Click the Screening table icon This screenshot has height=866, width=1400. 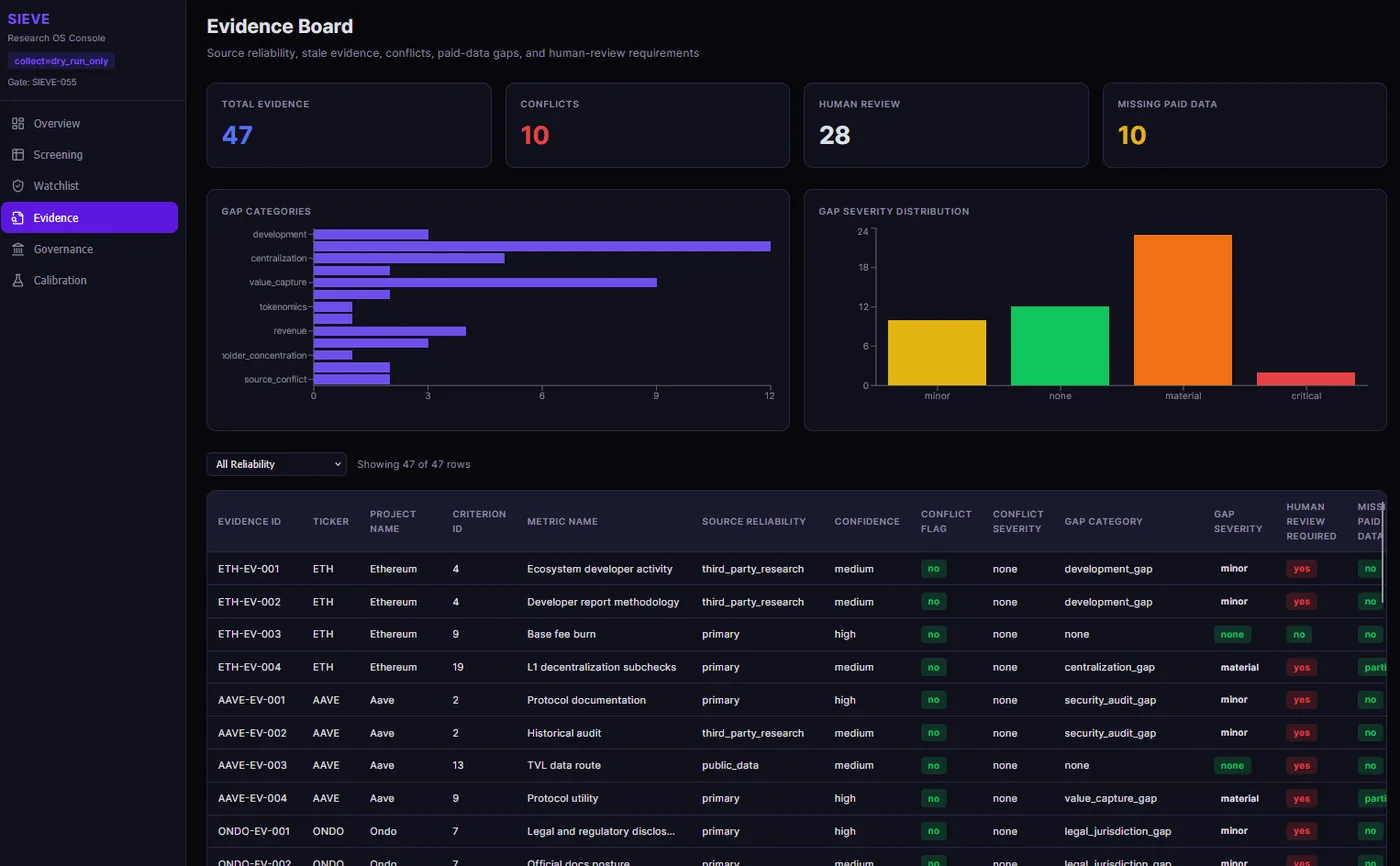tap(18, 155)
